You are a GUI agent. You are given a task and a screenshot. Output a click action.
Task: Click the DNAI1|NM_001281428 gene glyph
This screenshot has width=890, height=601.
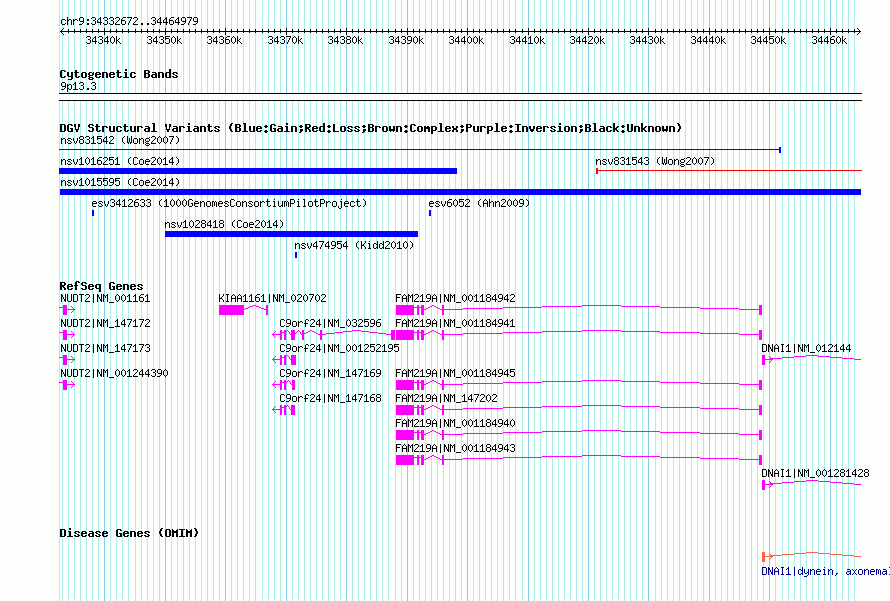point(812,484)
